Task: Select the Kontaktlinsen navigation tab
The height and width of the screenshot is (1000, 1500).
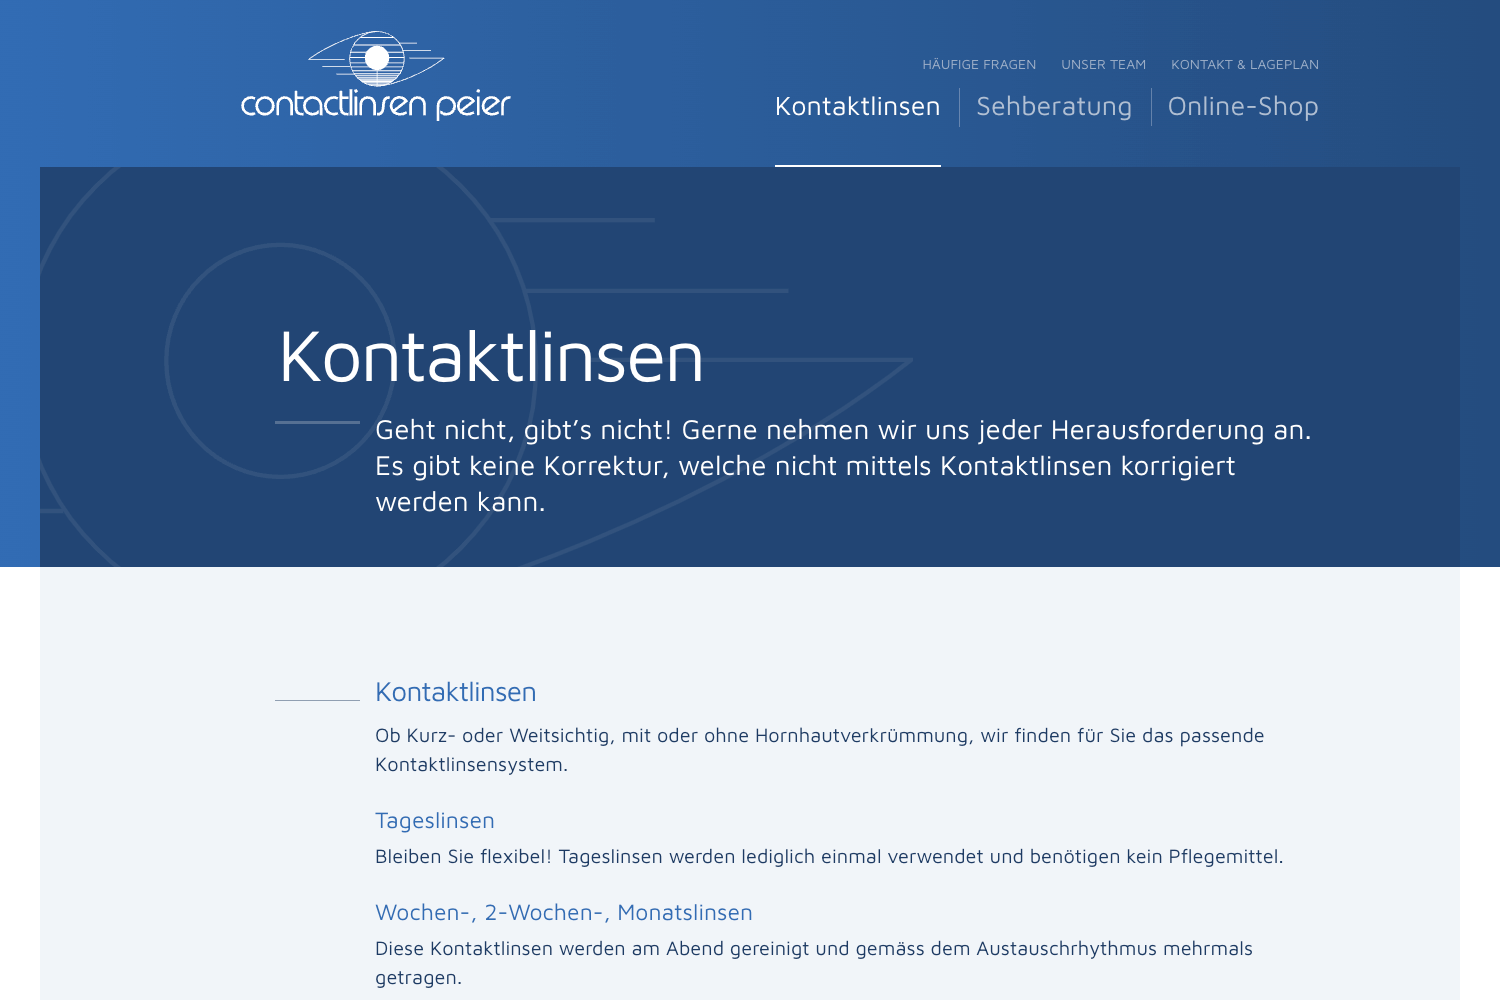Action: pyautogui.click(x=857, y=107)
